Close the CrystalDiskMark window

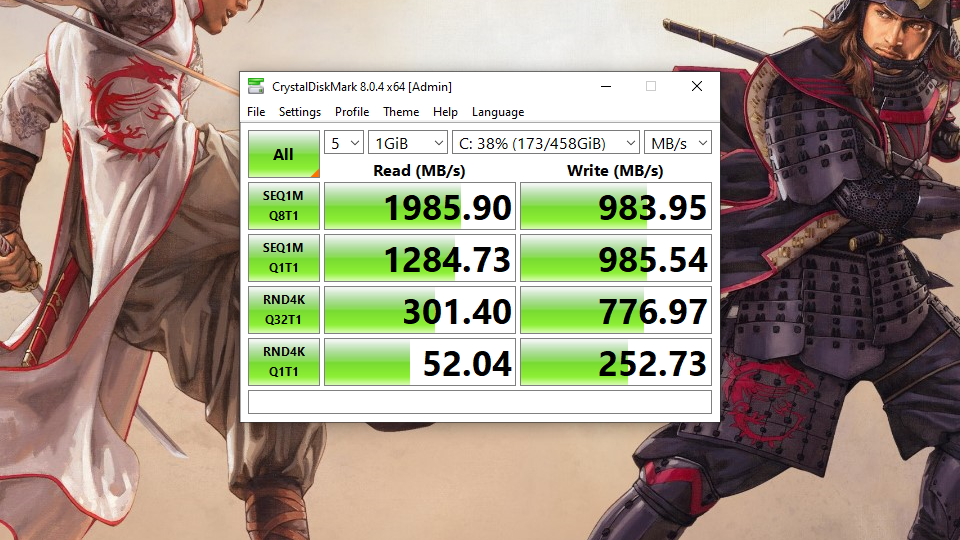pos(697,86)
